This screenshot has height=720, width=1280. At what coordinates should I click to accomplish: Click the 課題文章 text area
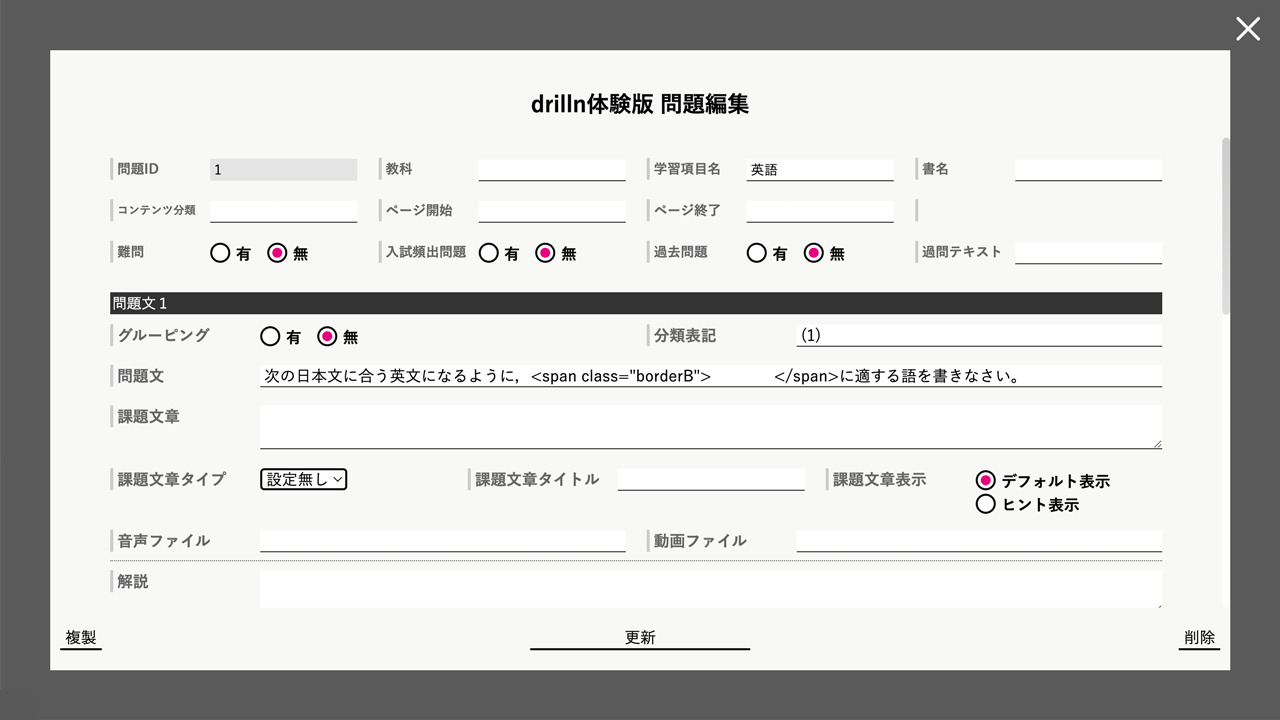710,427
